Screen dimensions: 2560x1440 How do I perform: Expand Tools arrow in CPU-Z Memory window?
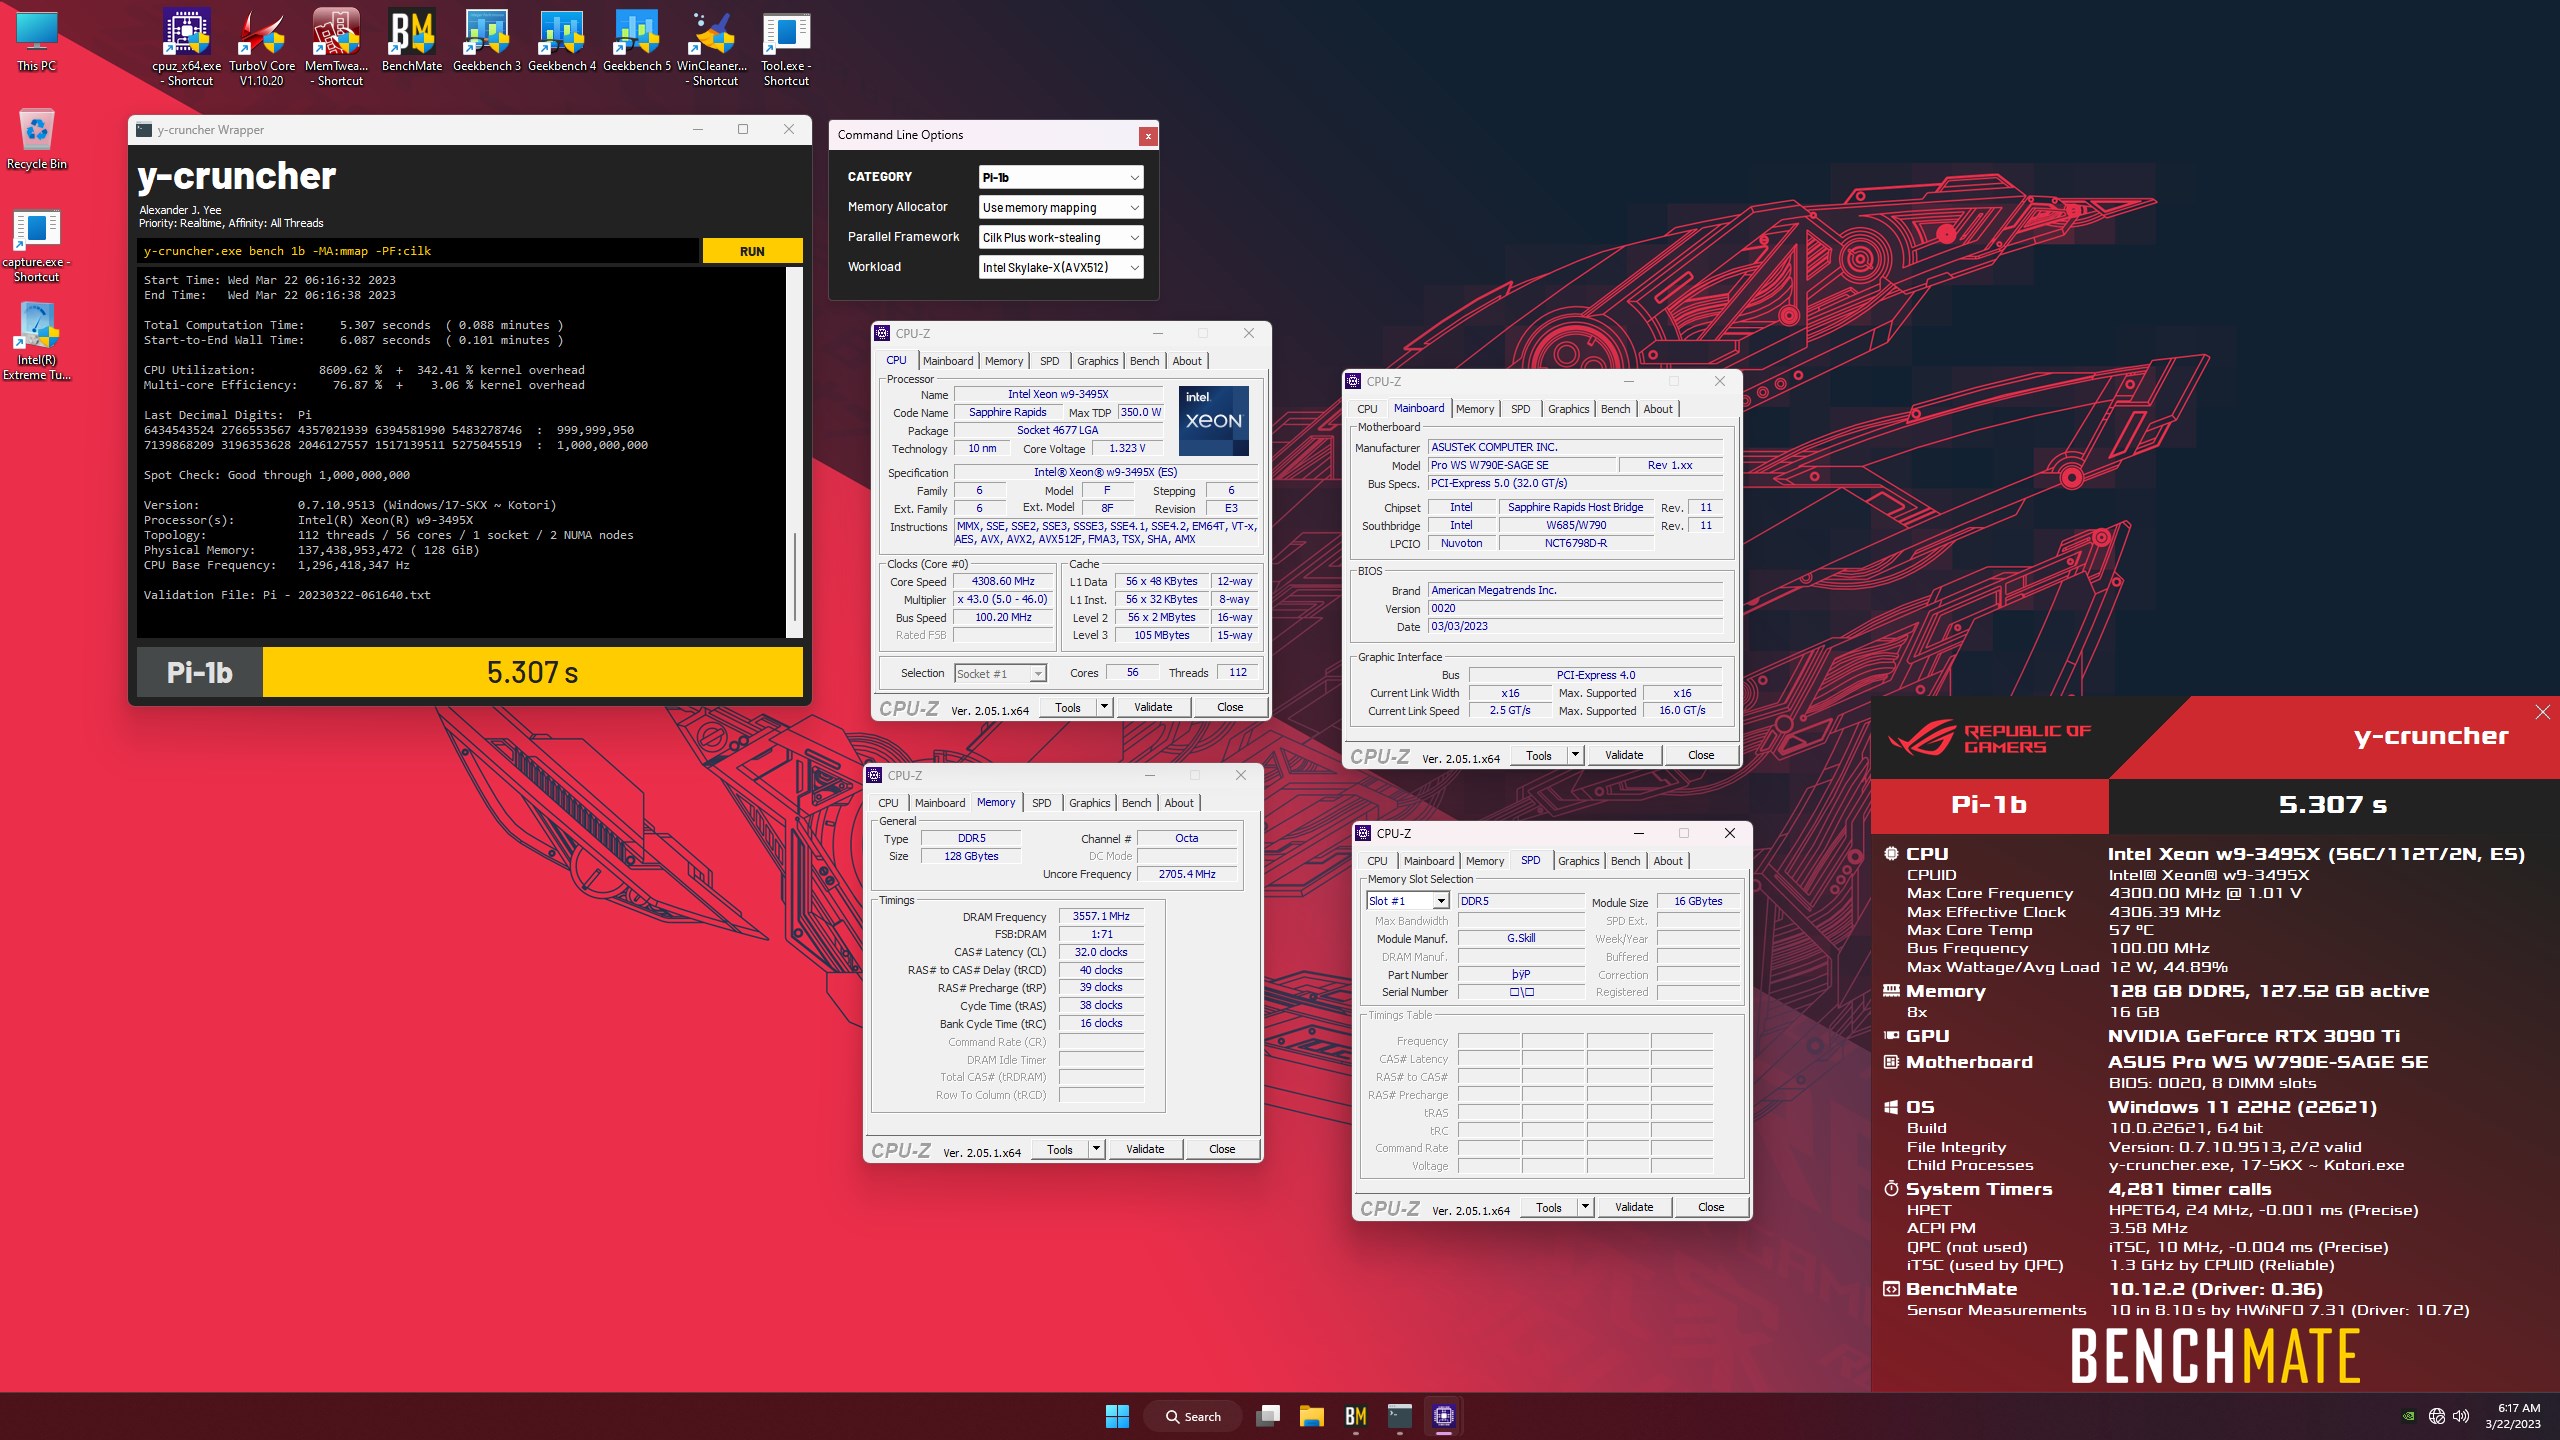point(1096,1149)
